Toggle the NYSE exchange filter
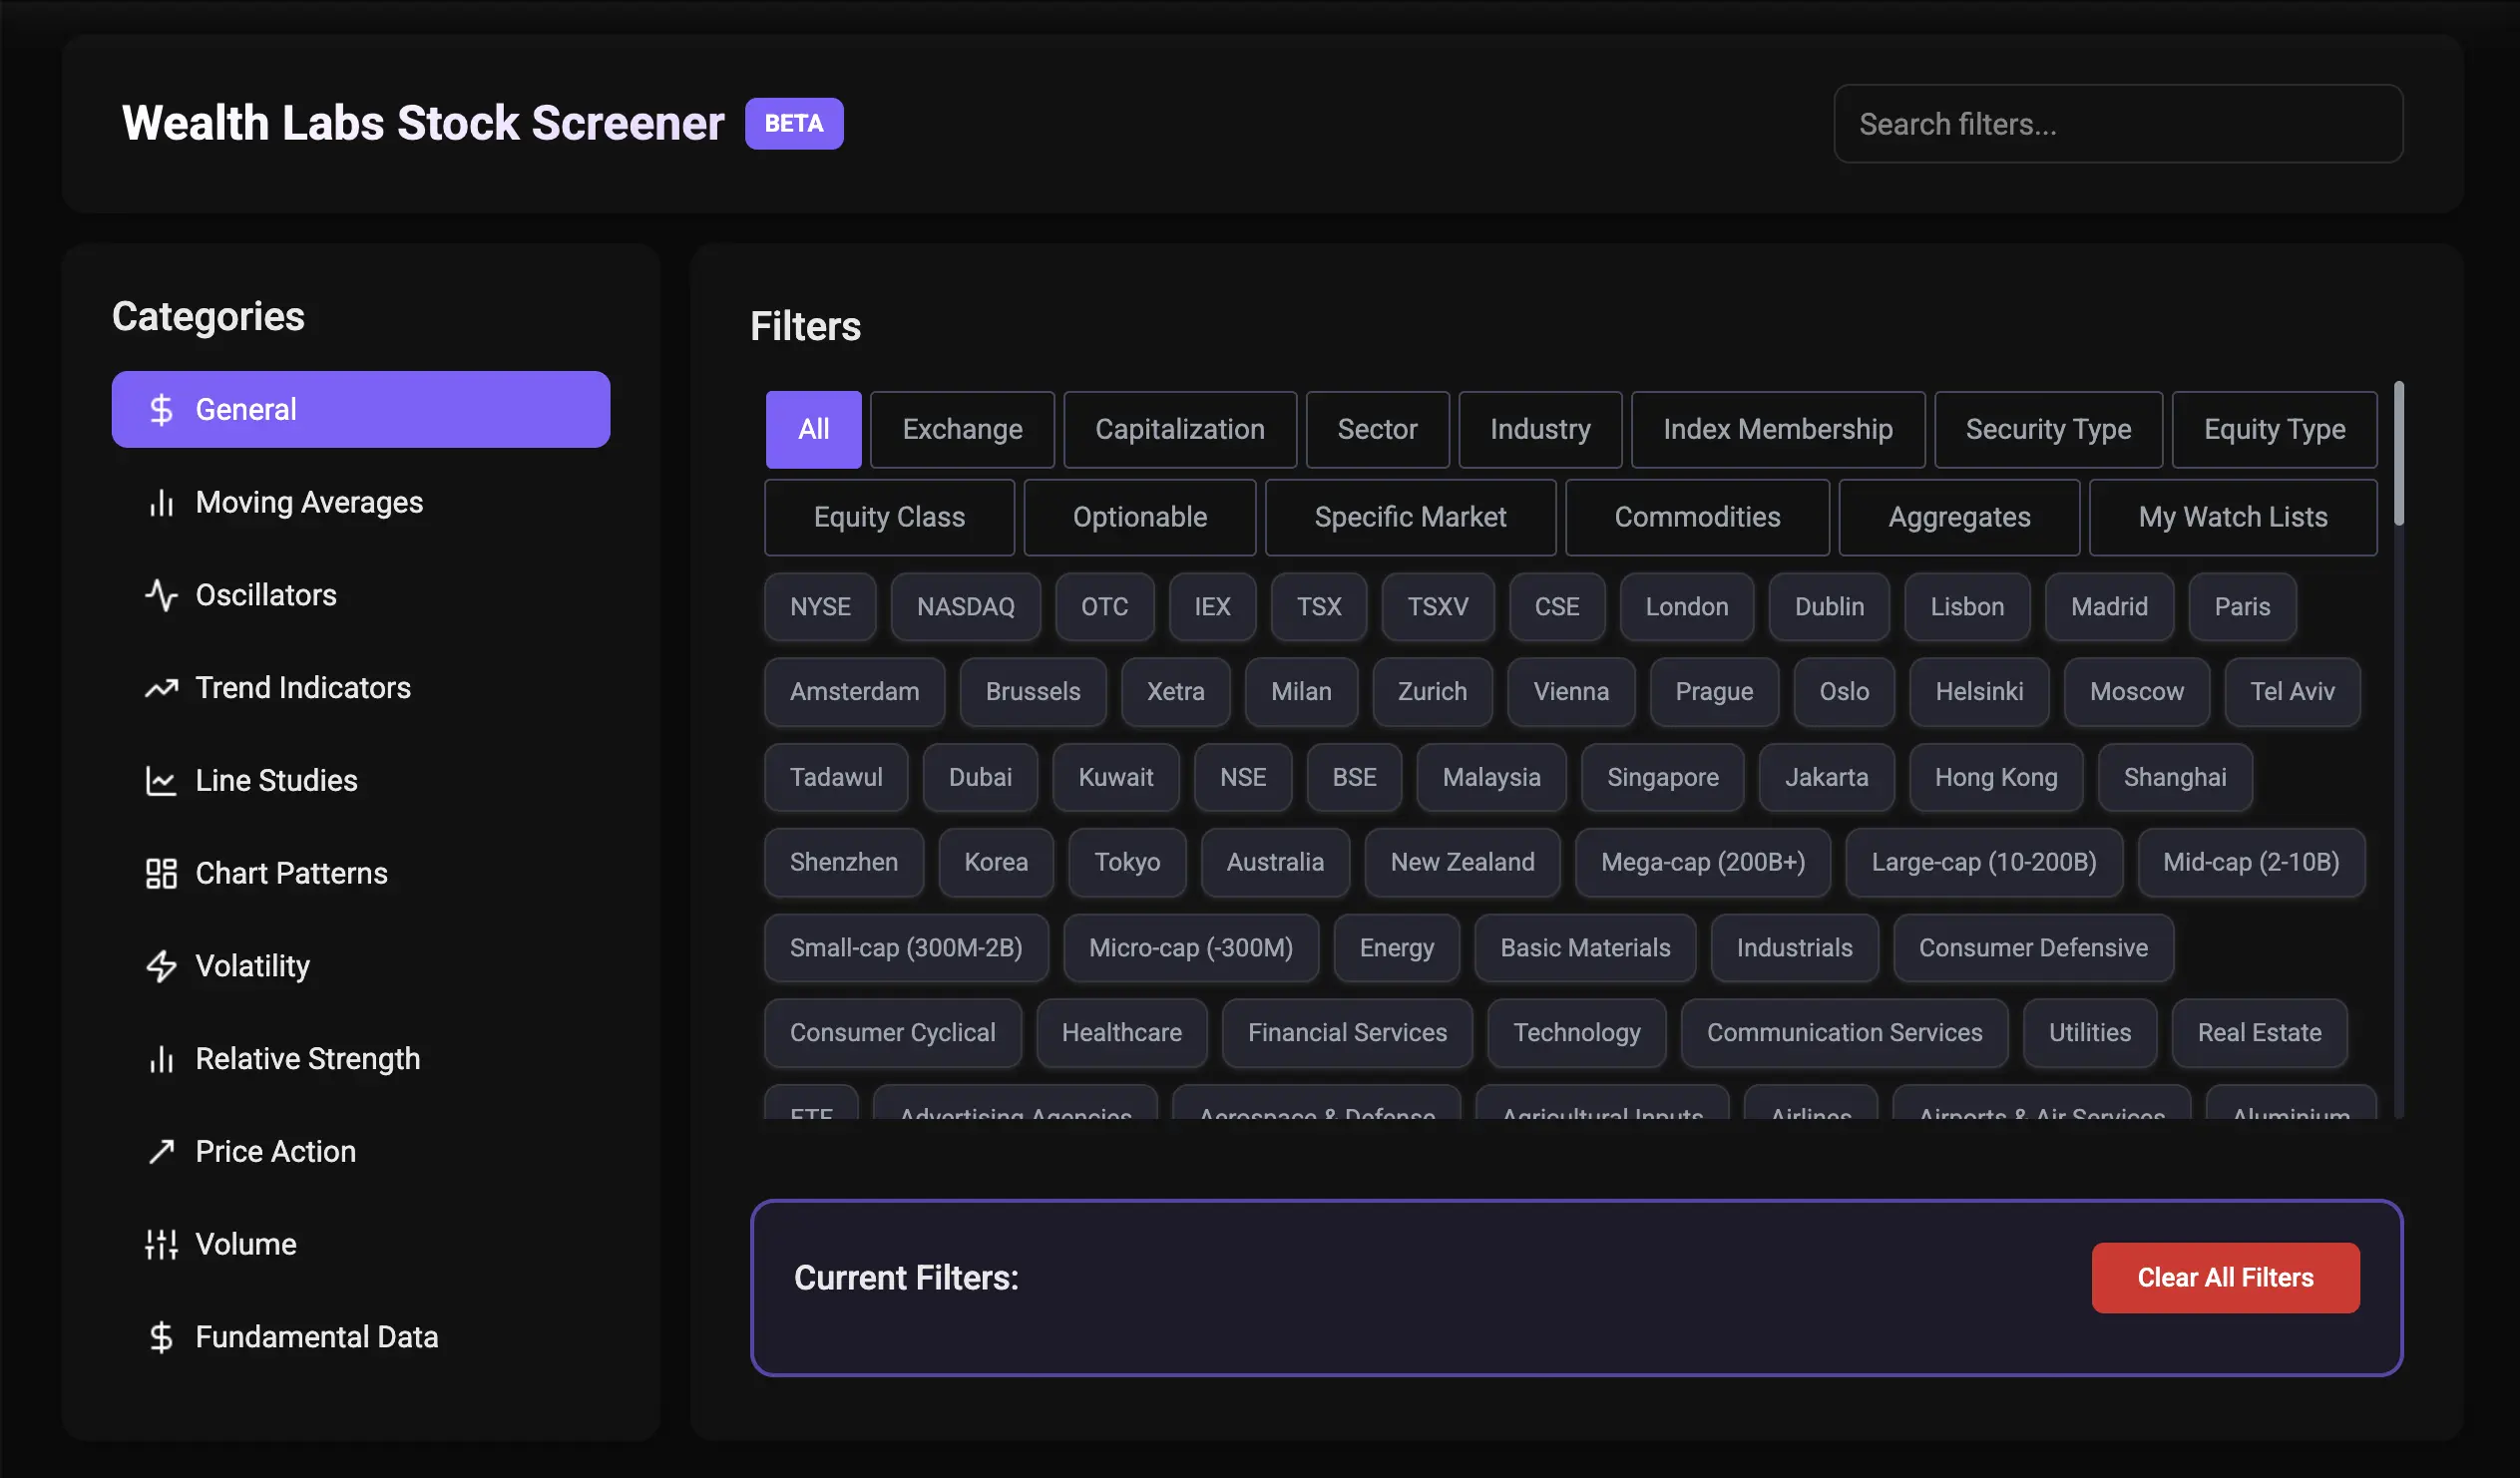 coord(819,606)
